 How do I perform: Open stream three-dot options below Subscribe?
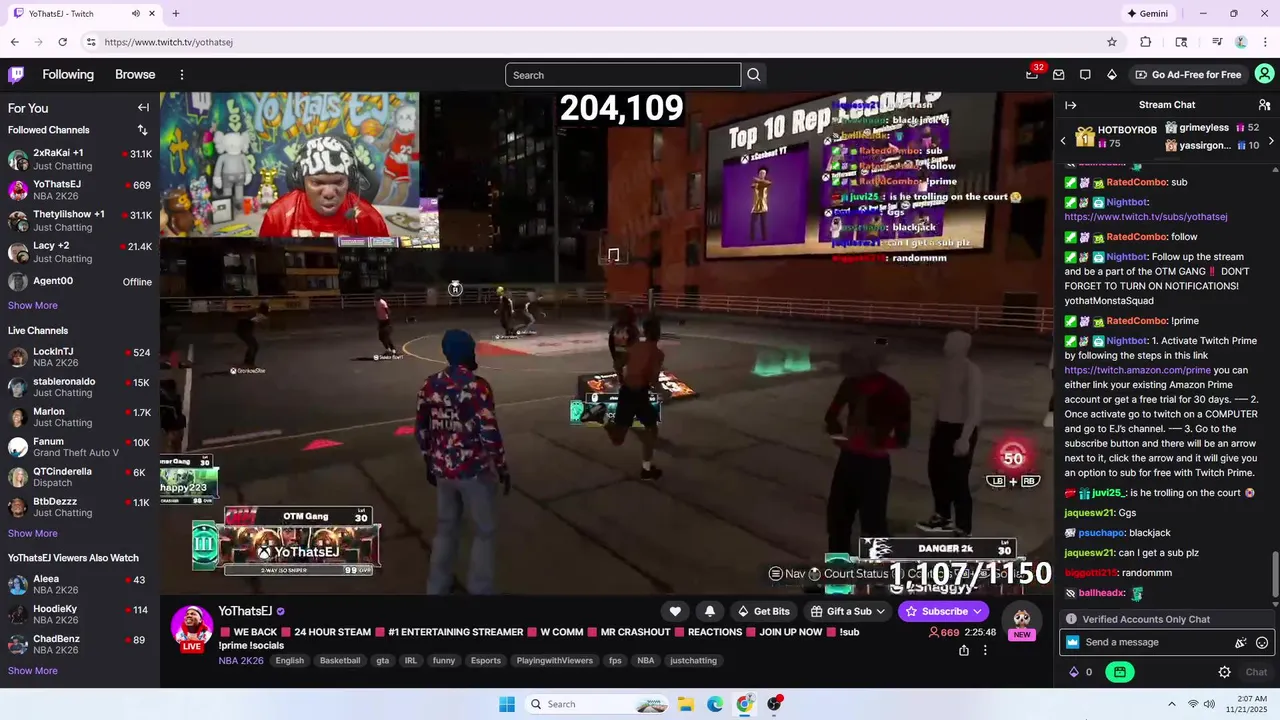coord(985,650)
